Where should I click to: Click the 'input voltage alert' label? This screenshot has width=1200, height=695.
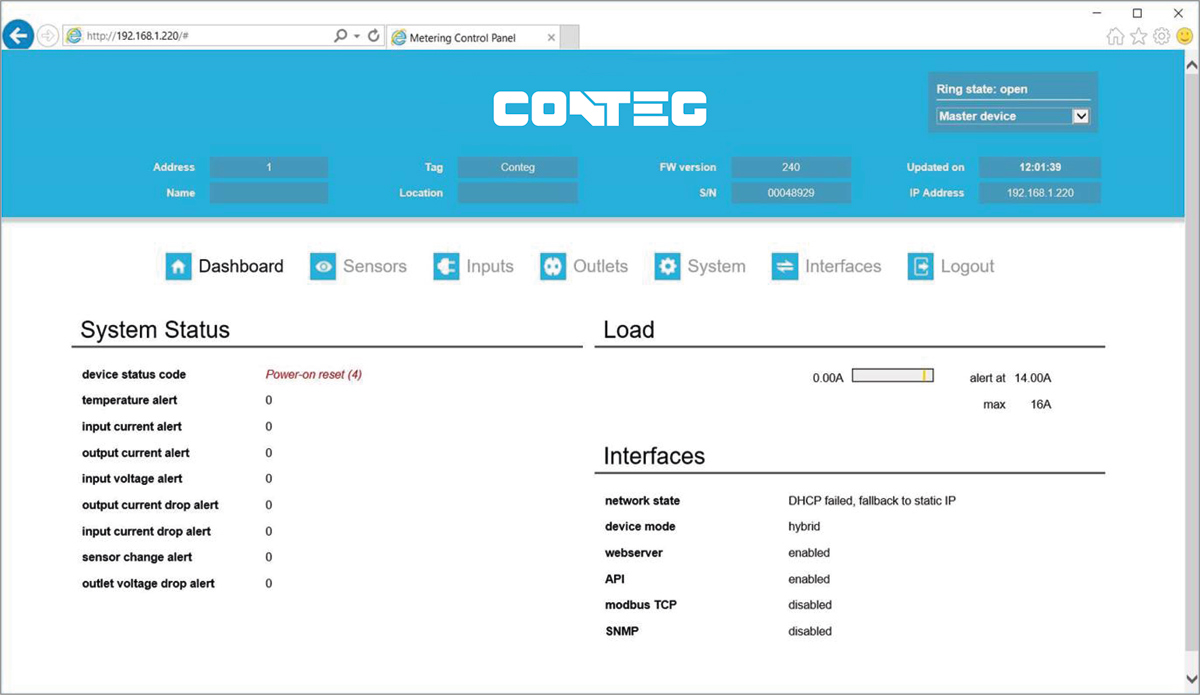(x=132, y=479)
